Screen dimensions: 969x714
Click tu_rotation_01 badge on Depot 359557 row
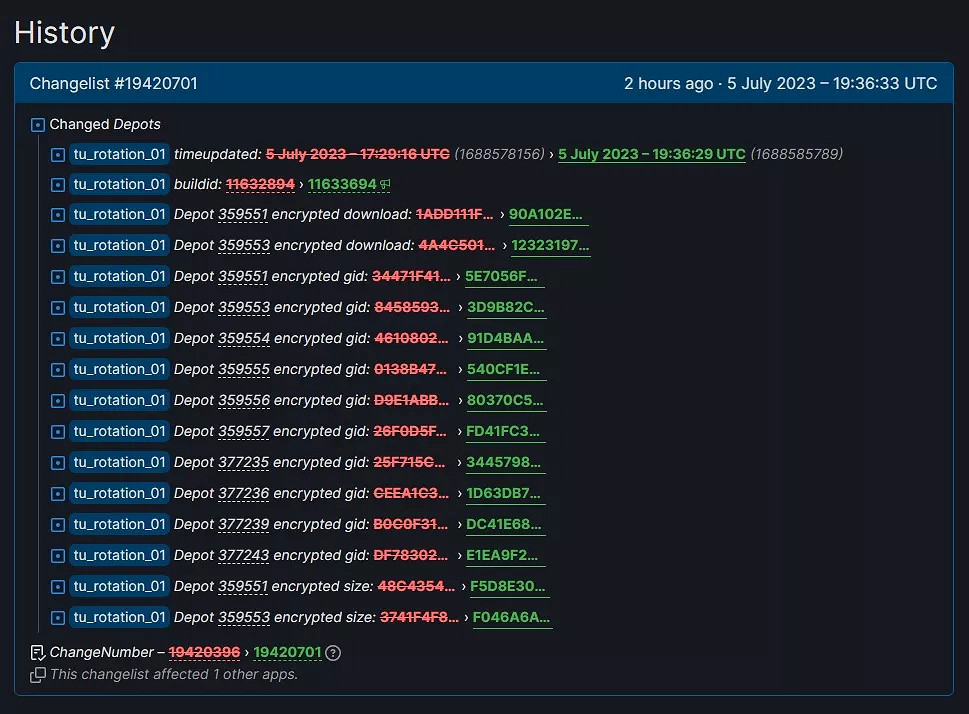click(119, 431)
